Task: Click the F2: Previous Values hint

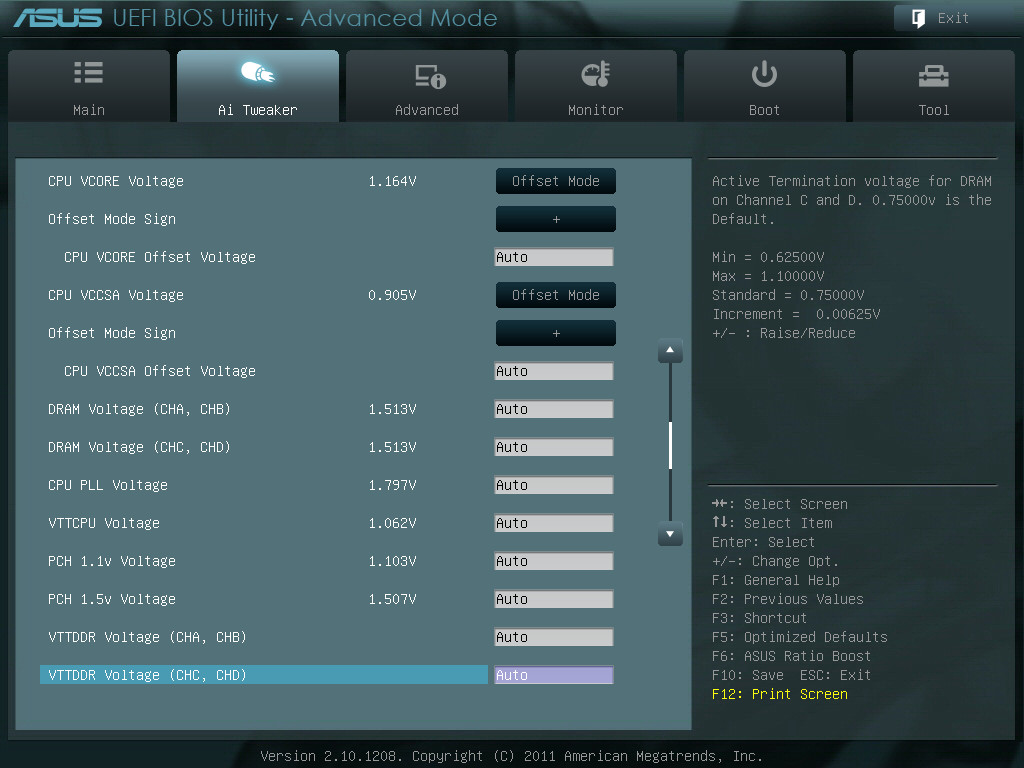Action: coord(788,599)
